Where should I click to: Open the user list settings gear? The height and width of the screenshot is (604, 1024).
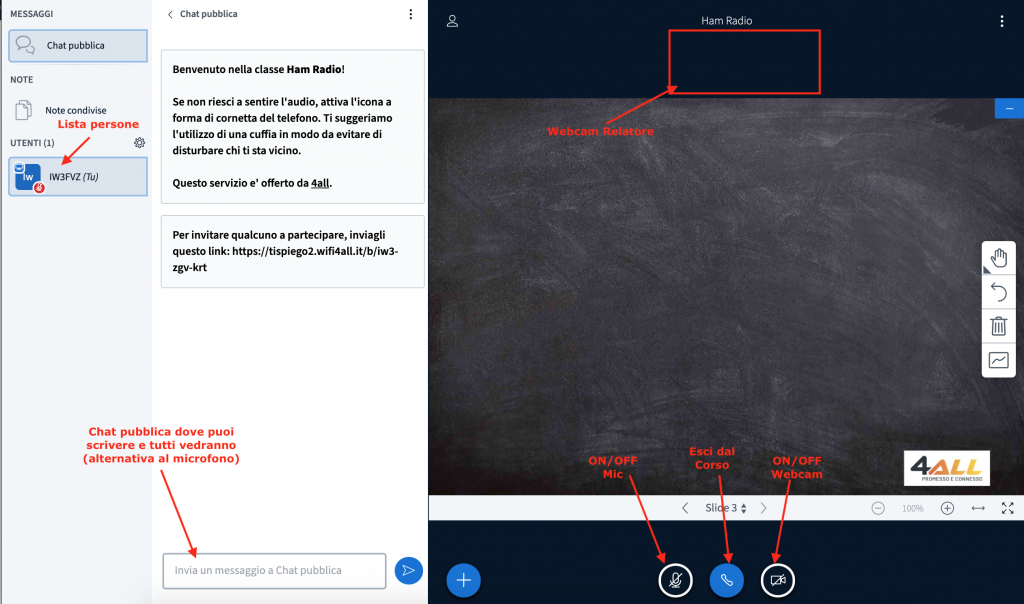tap(139, 142)
